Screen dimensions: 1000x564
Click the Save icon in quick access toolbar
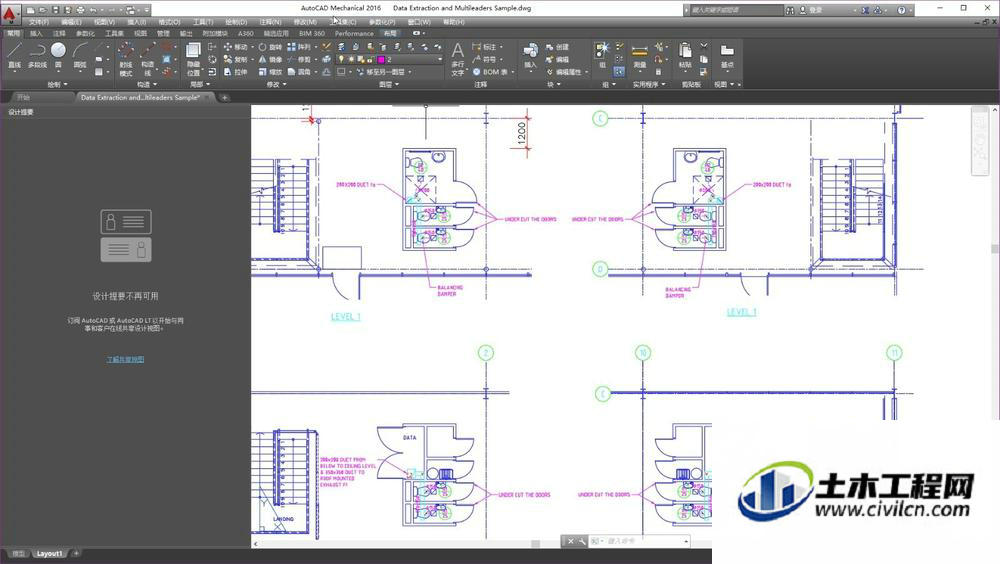(55, 10)
